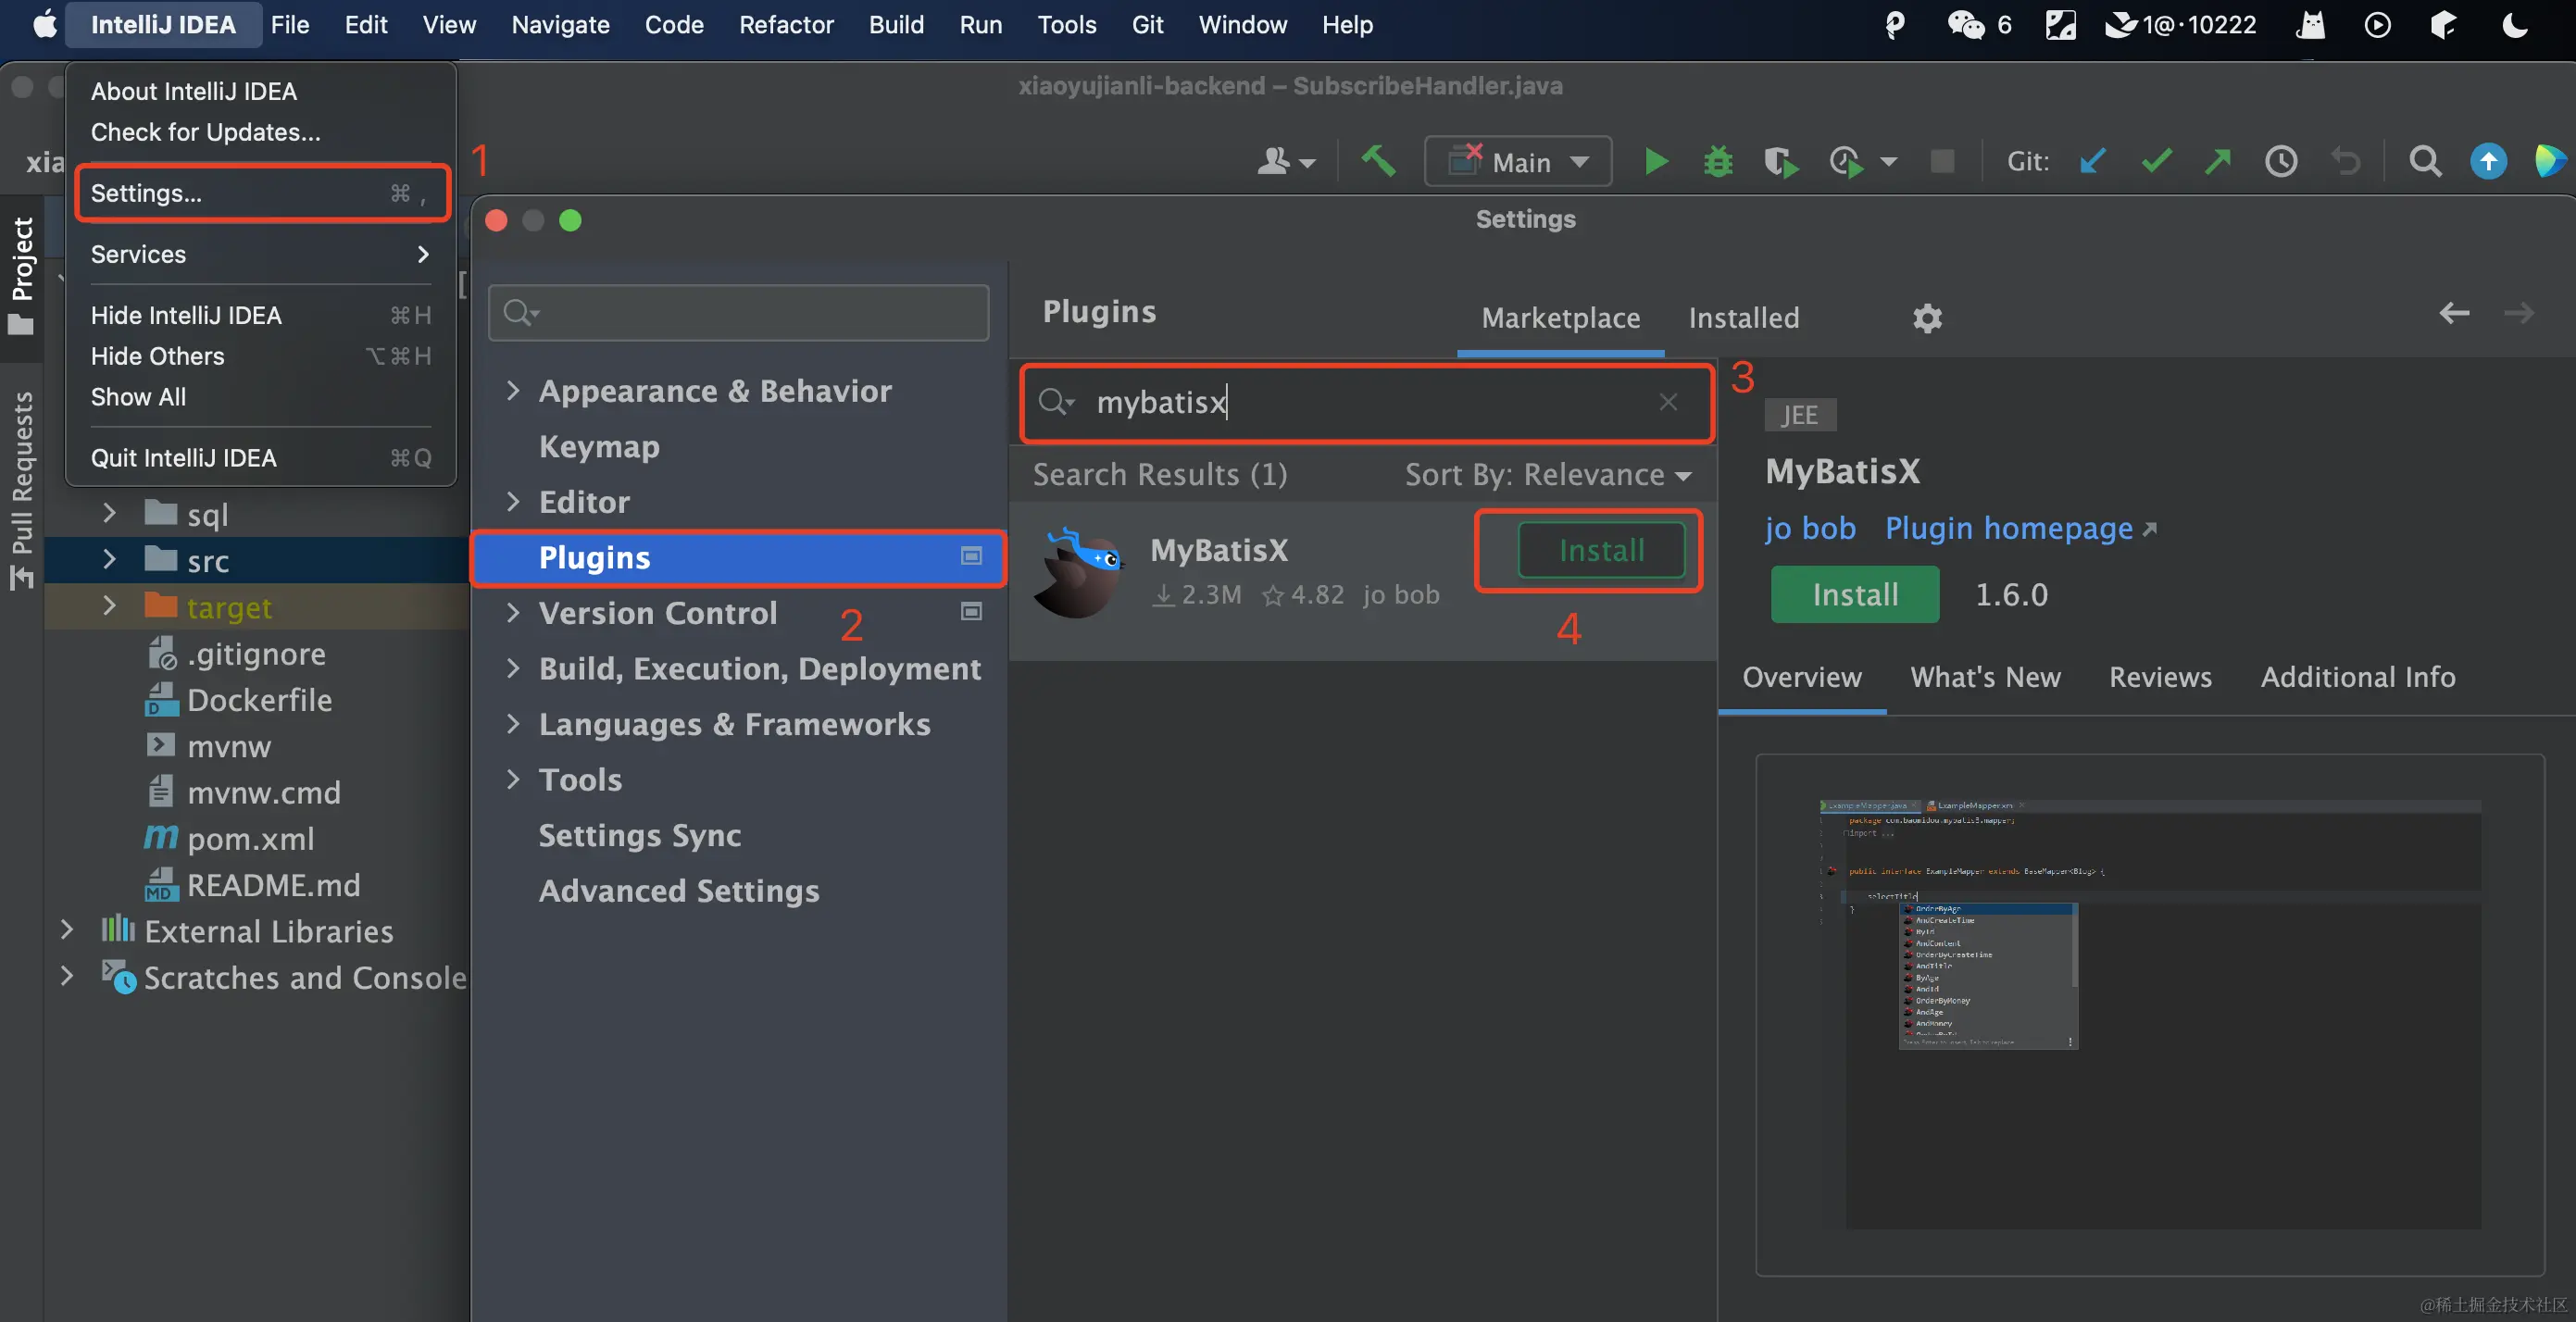Open the Plugin homepage link
Image resolution: width=2576 pixels, height=1322 pixels.
[2020, 528]
